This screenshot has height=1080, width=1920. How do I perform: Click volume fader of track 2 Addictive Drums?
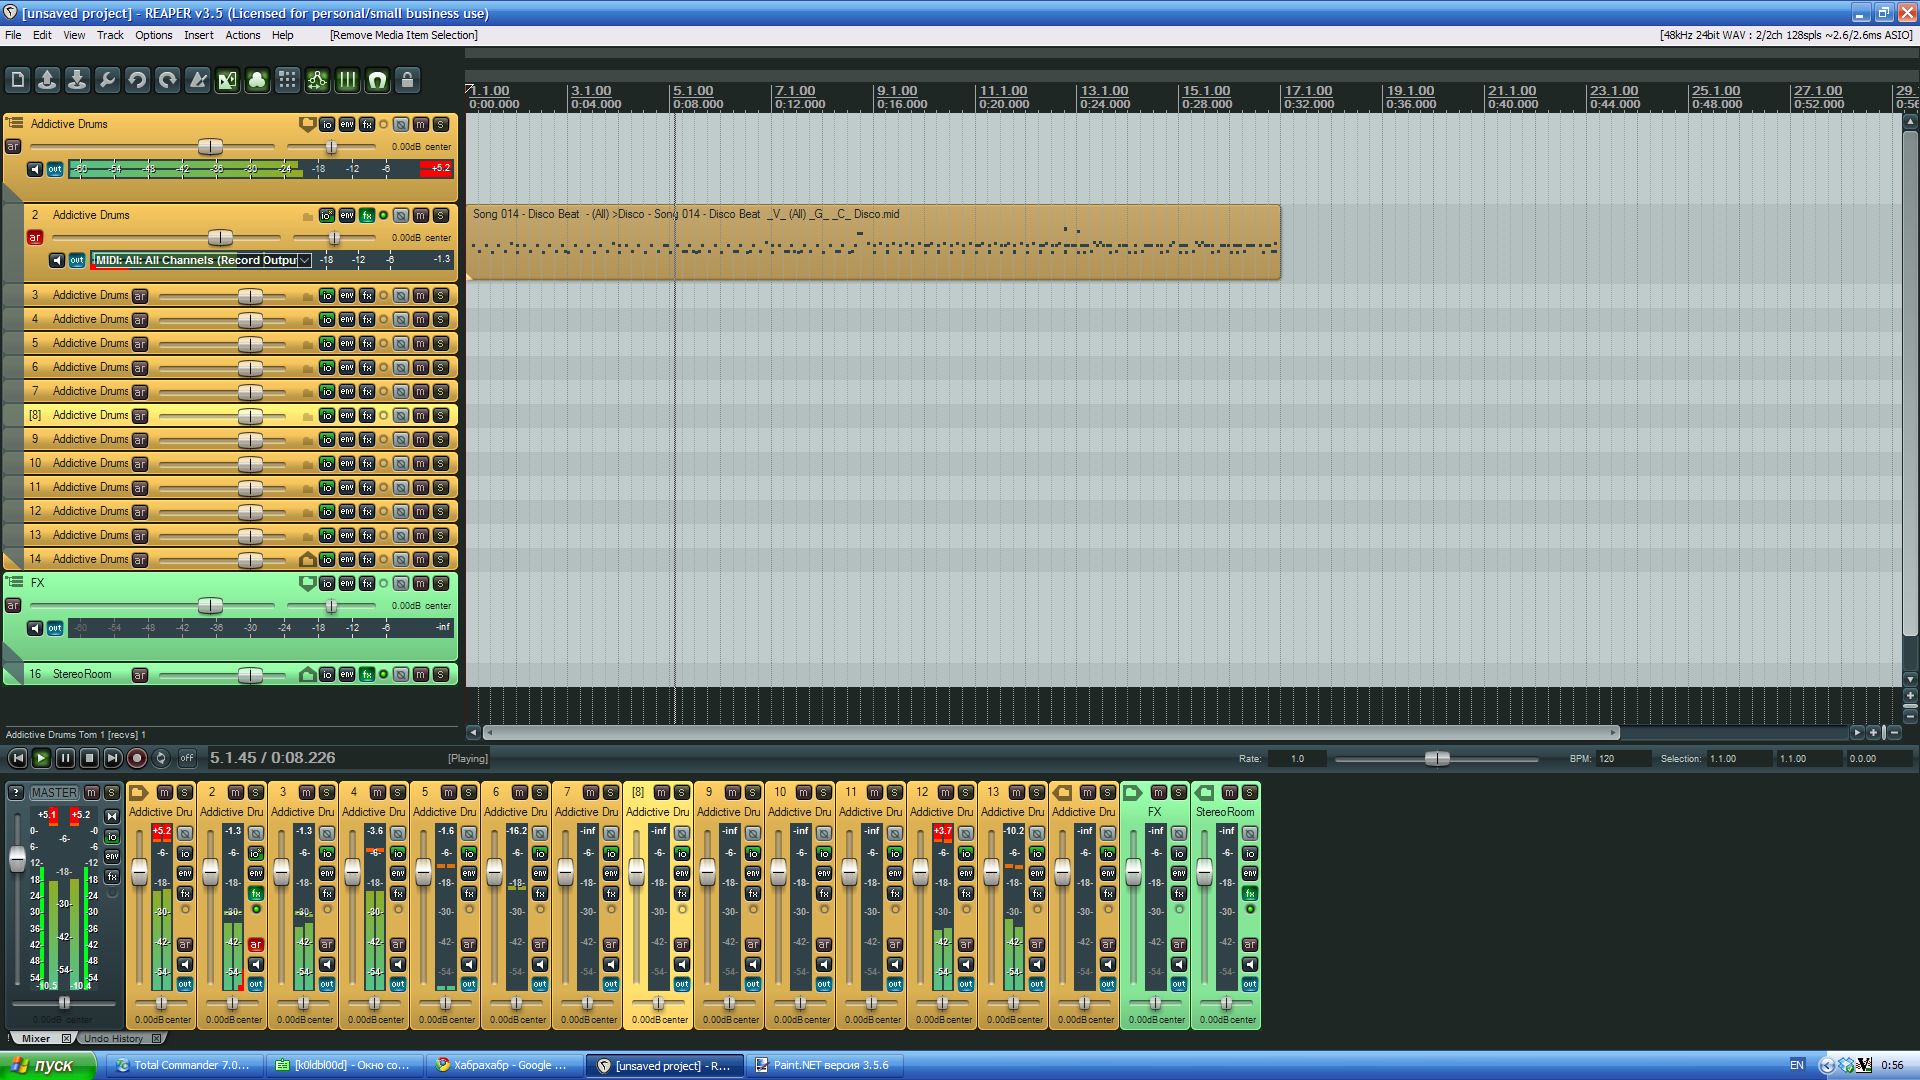point(220,238)
